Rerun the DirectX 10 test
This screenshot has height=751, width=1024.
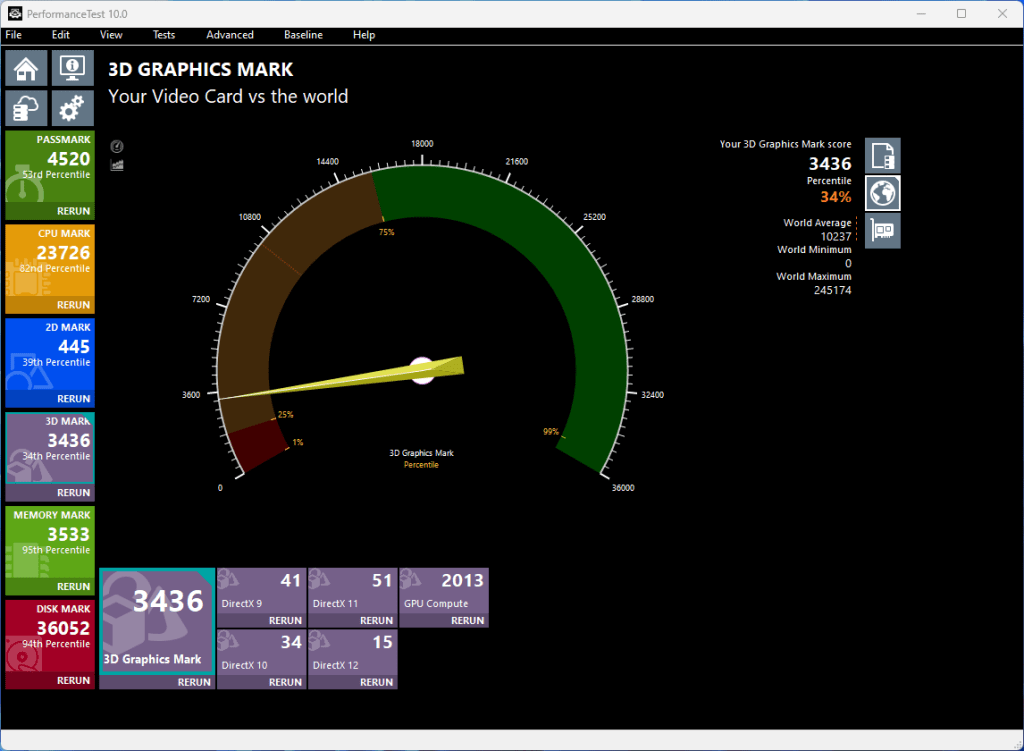(x=285, y=682)
